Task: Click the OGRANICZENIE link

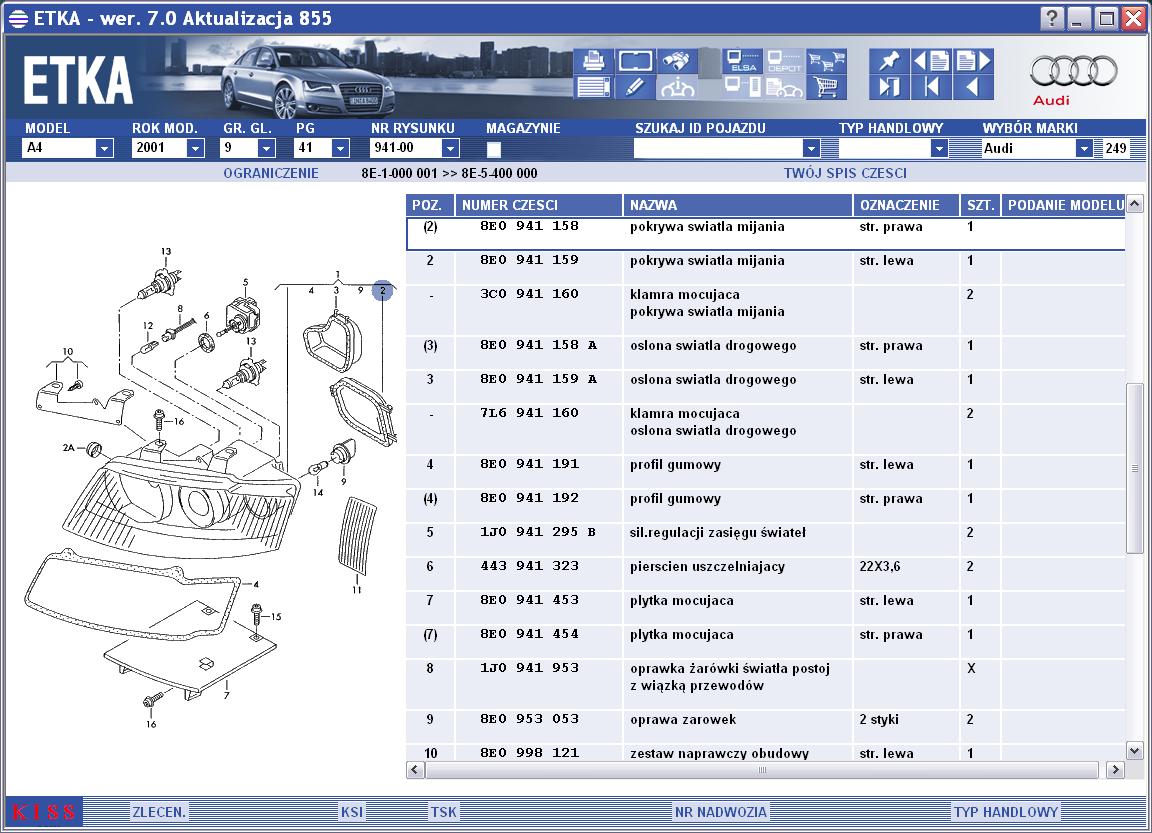Action: point(271,173)
